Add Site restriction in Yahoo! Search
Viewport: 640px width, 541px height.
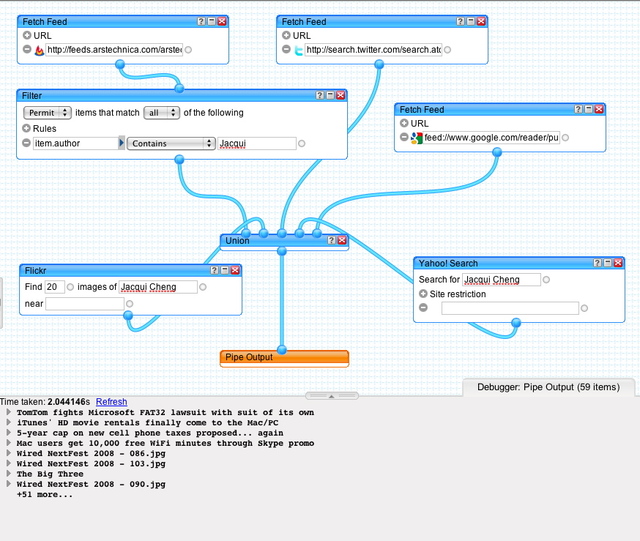pyautogui.click(x=423, y=294)
